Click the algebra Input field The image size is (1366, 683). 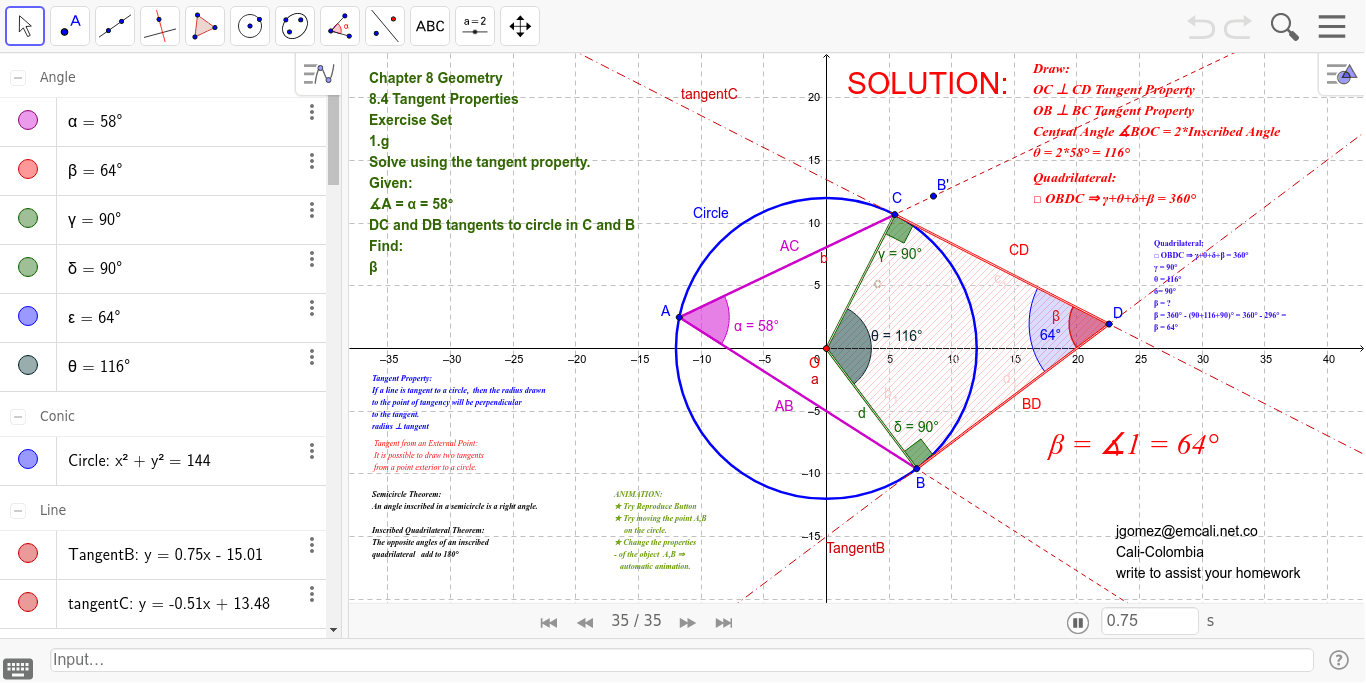[681, 660]
